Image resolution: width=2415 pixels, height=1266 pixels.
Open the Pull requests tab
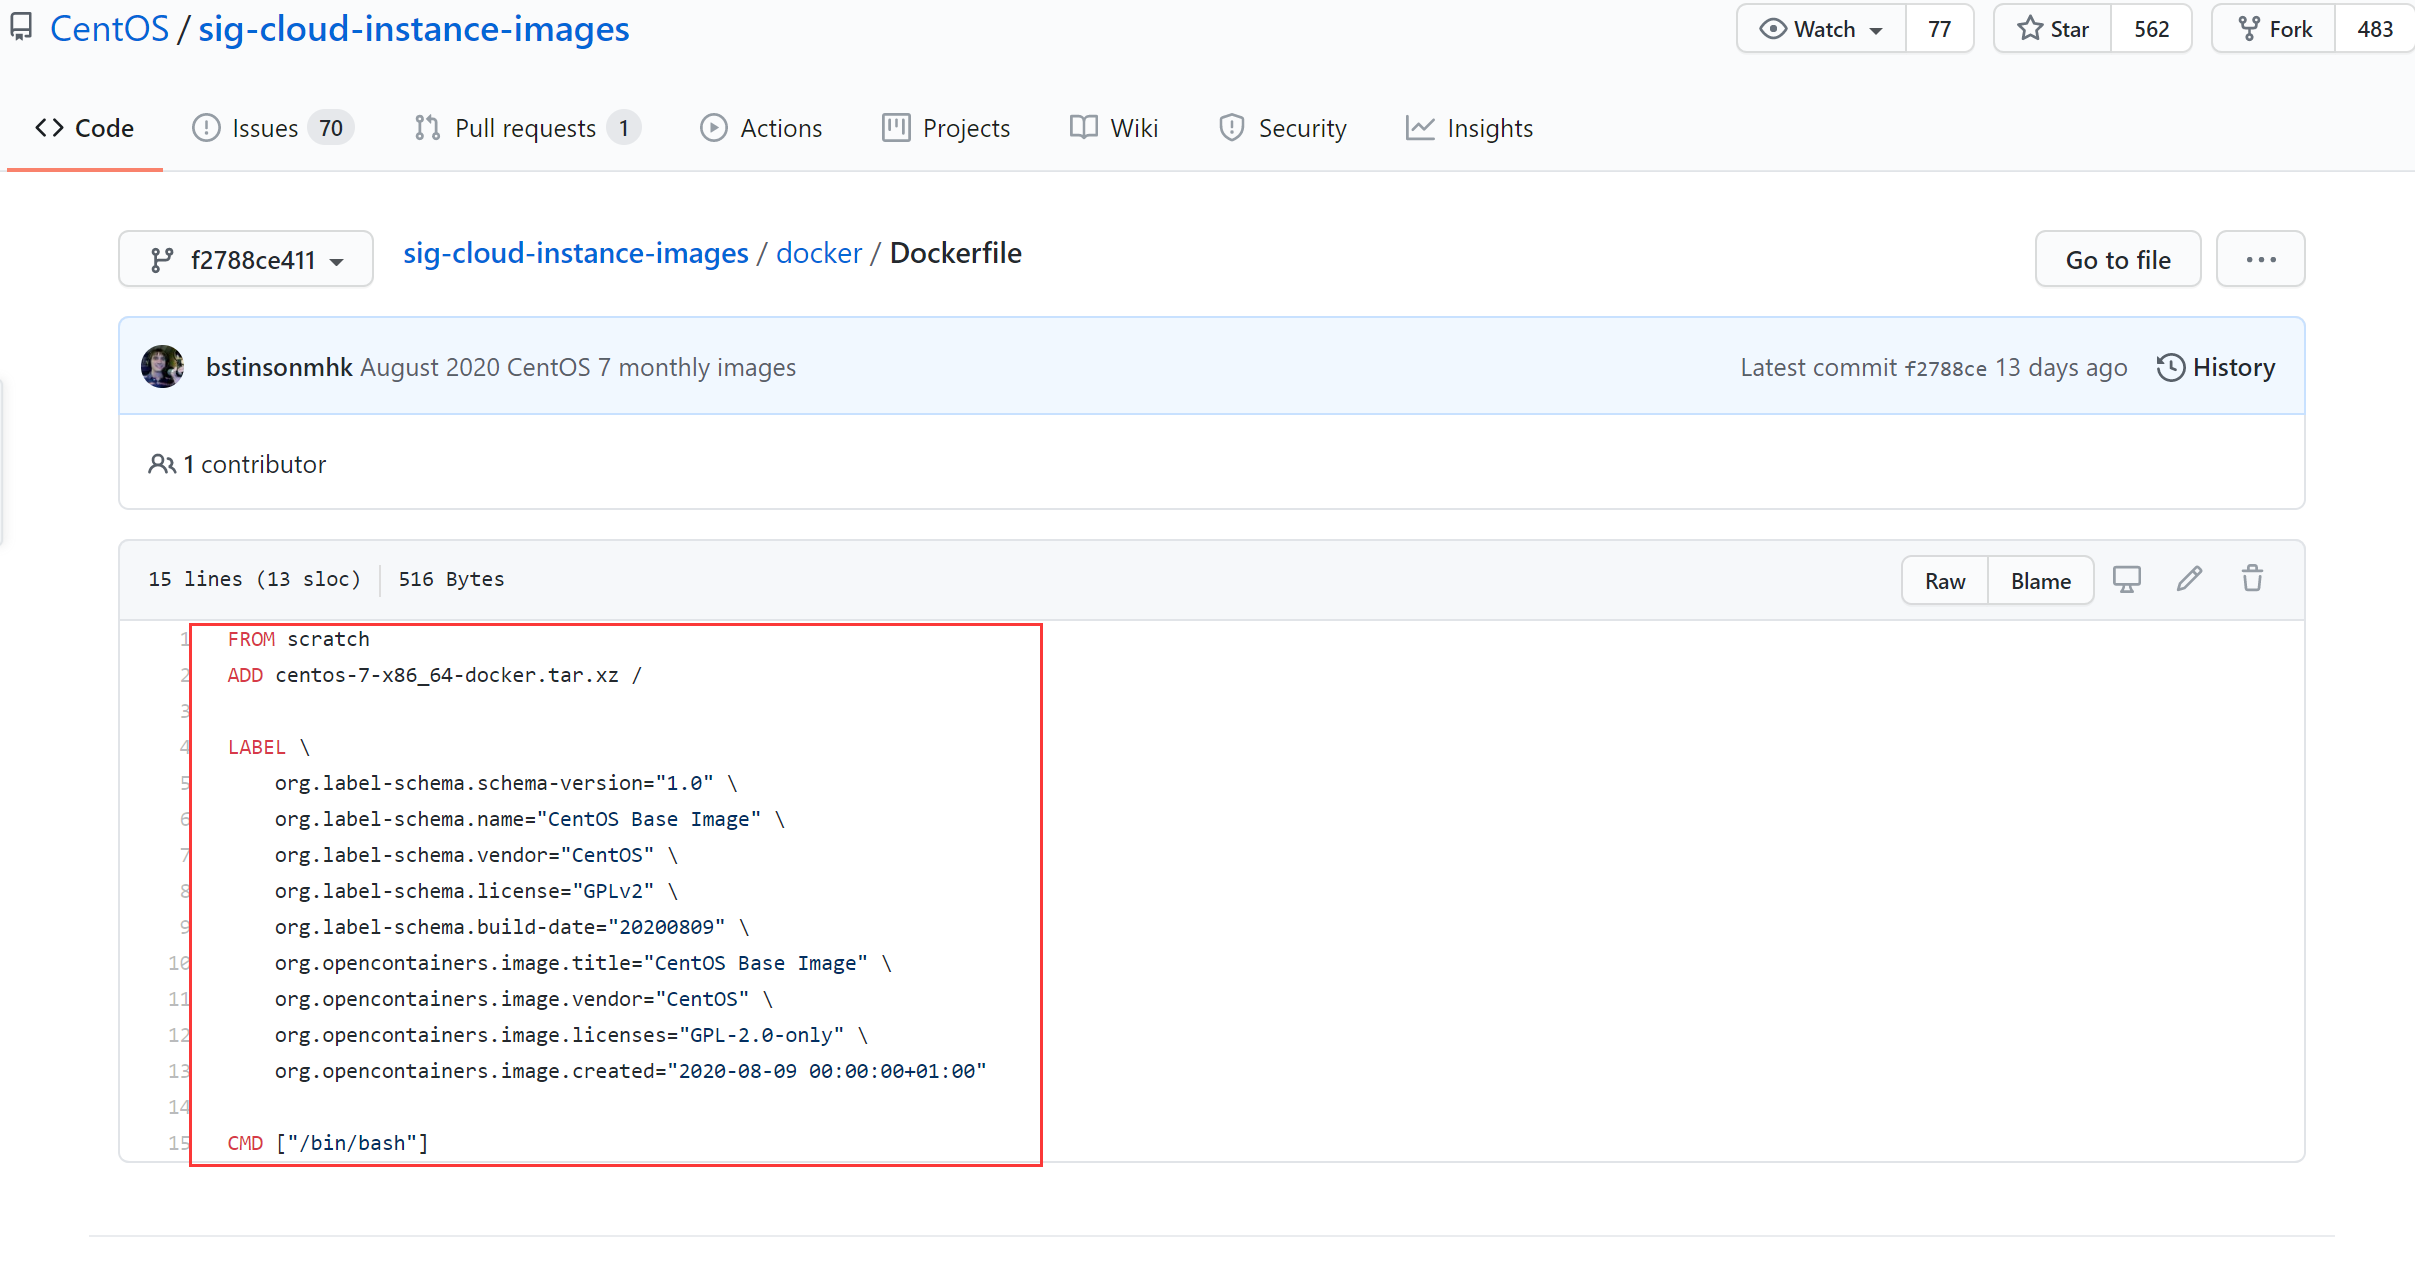click(526, 128)
